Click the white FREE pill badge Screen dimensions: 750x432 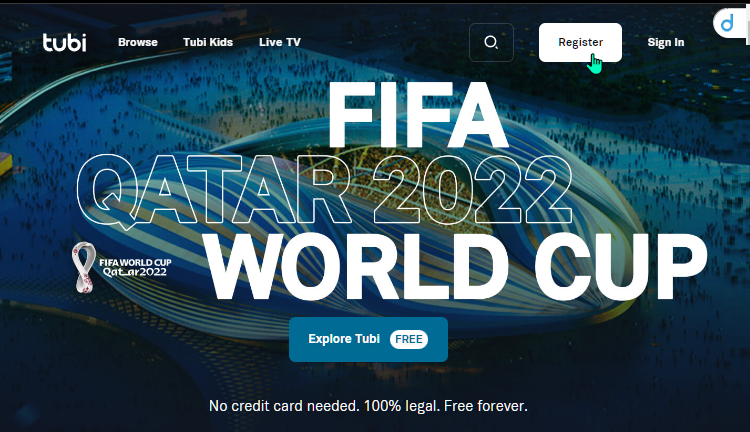point(408,339)
